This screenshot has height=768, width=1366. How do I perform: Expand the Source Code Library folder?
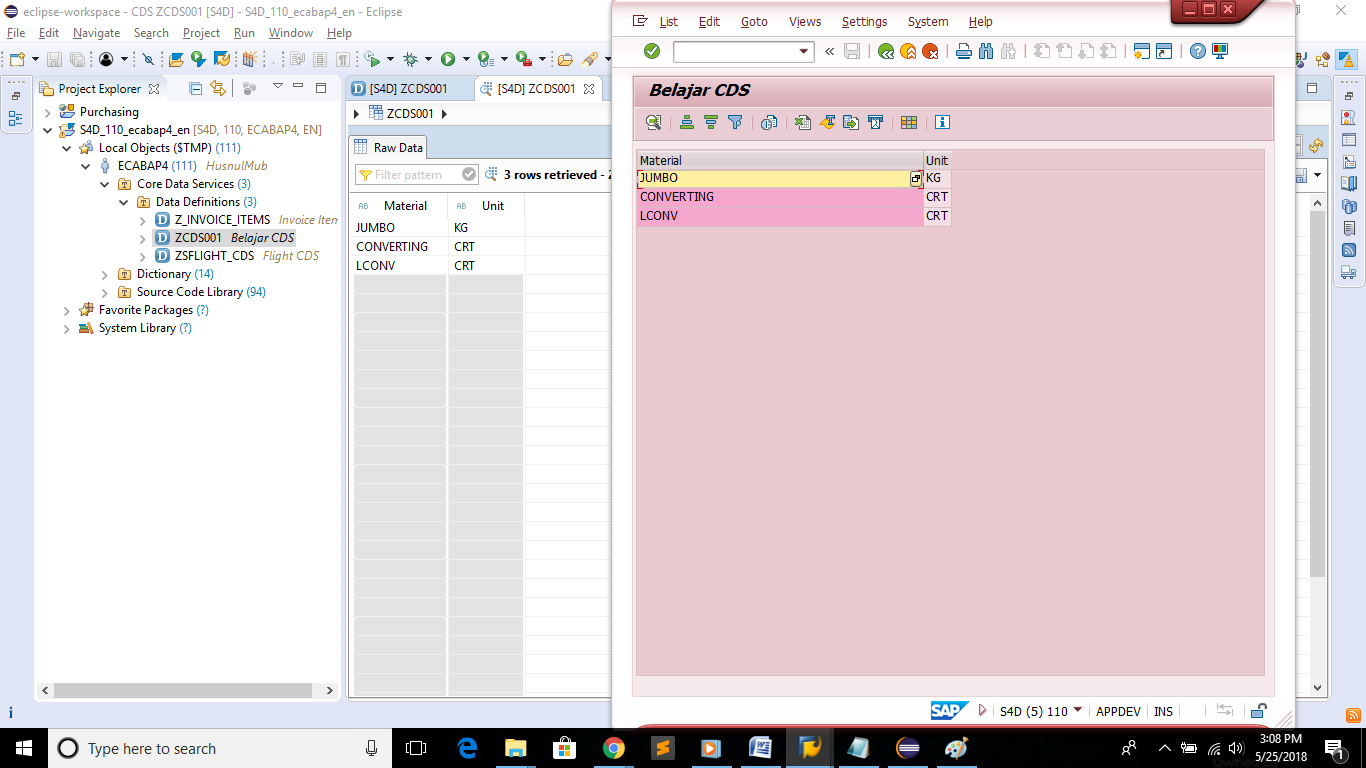[105, 292]
